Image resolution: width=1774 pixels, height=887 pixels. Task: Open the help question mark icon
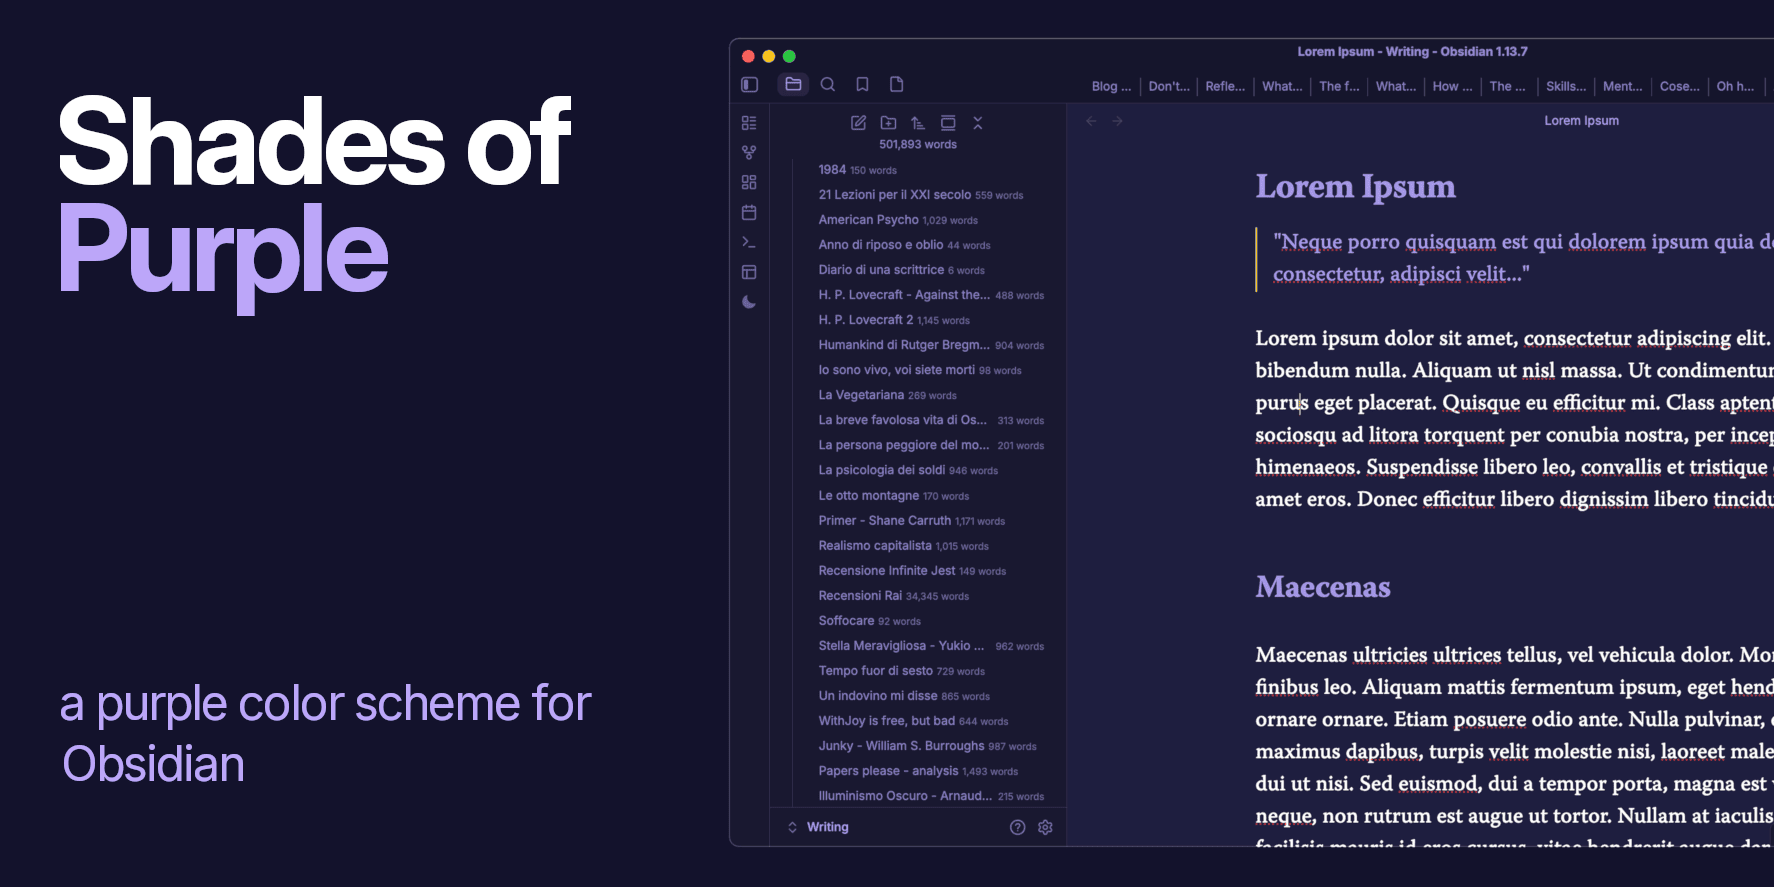(1018, 827)
